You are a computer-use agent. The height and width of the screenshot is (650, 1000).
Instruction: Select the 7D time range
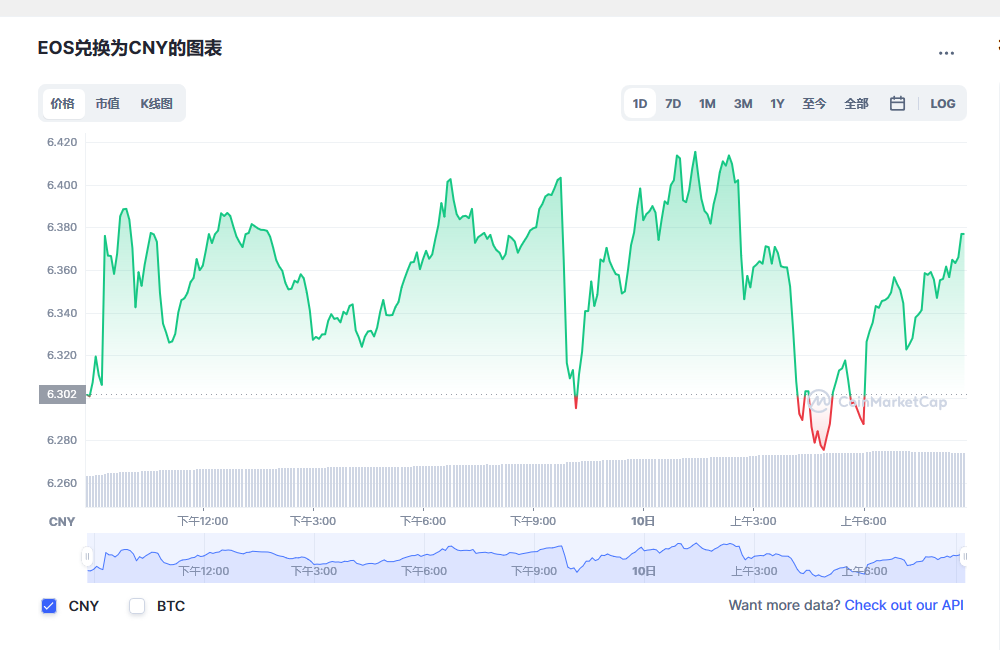(673, 103)
